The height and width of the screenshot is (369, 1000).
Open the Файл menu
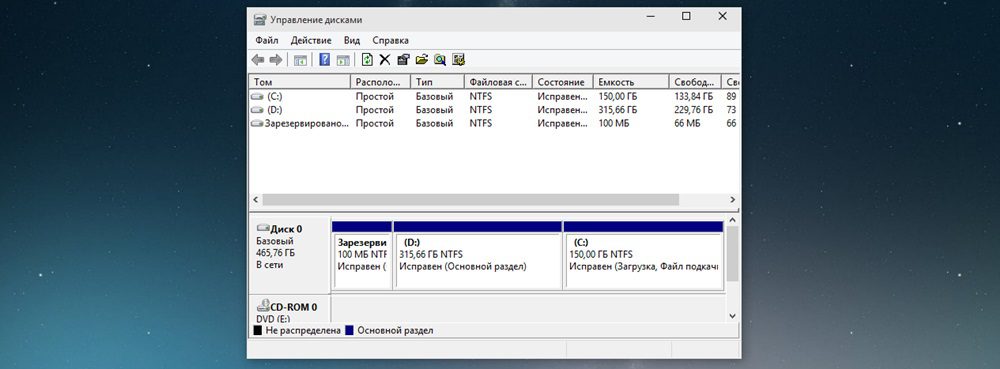pos(267,40)
